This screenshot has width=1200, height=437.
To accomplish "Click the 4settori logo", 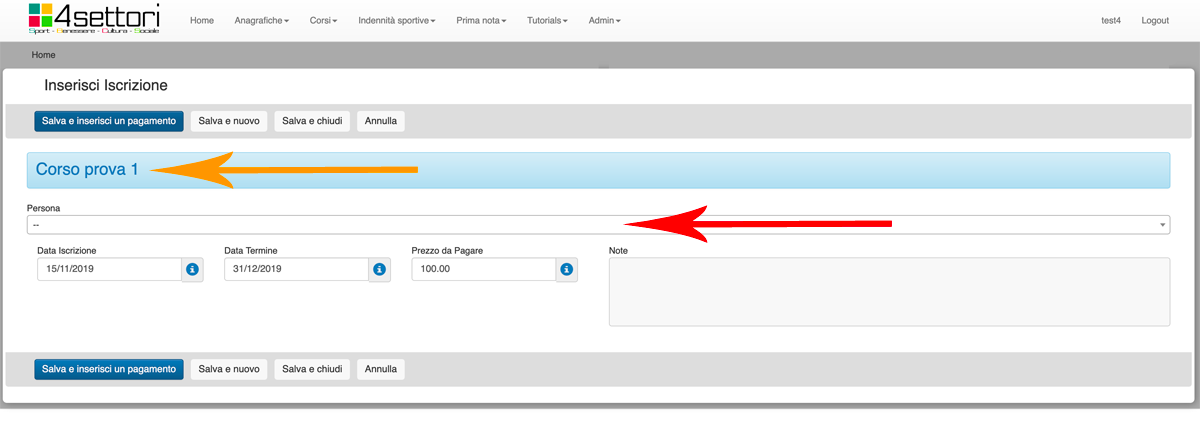I will coord(94,20).
